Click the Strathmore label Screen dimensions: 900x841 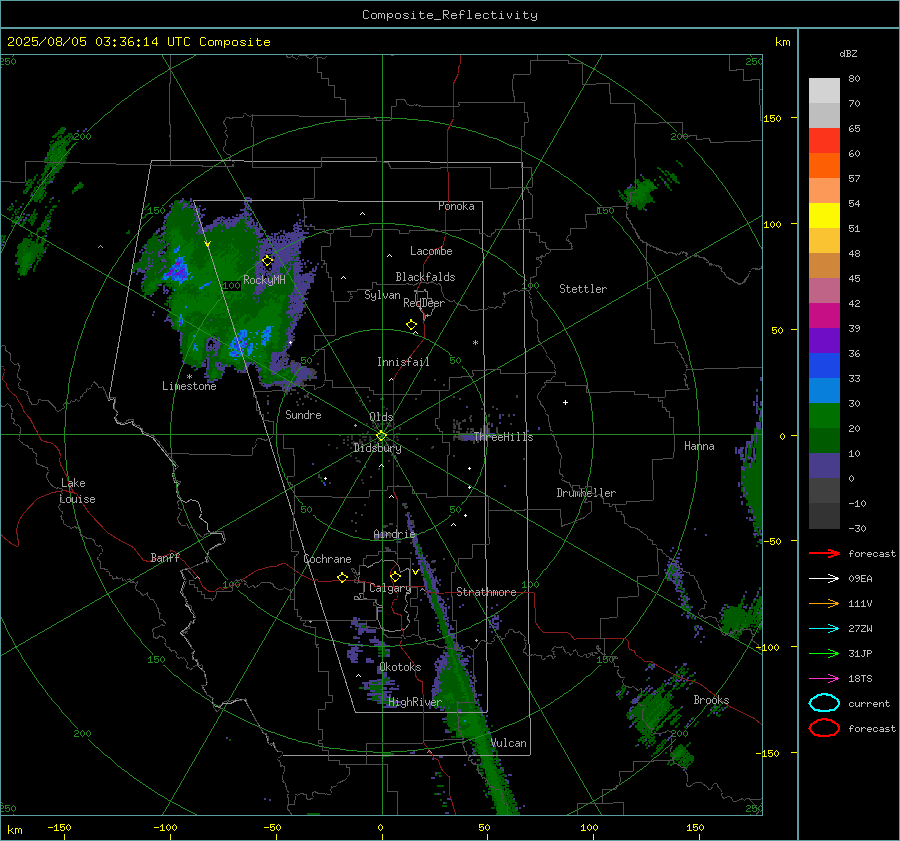[x=486, y=592]
